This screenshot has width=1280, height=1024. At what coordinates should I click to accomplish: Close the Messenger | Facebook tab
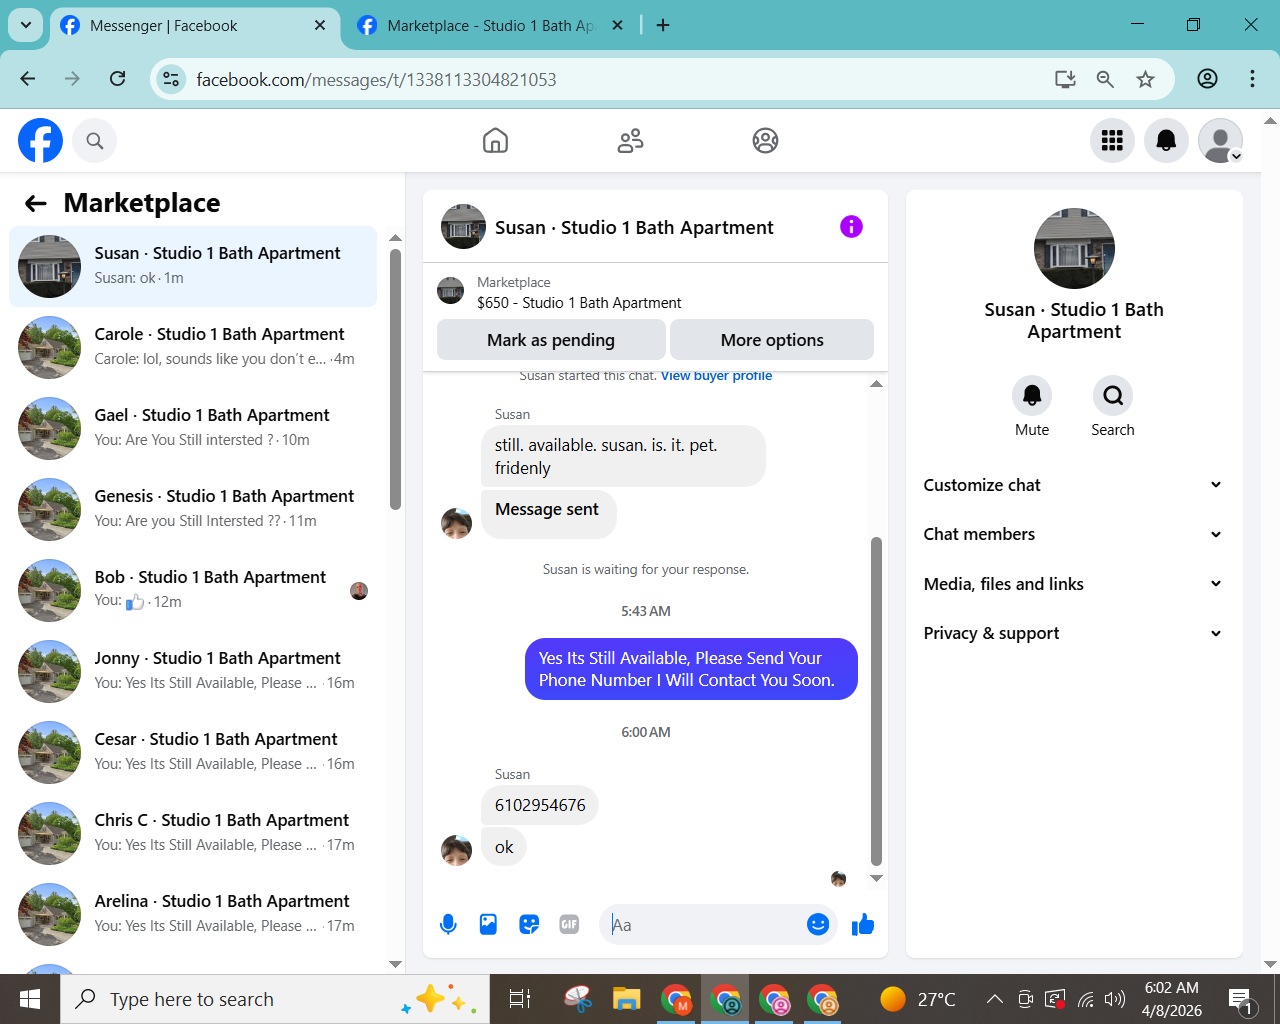click(x=320, y=26)
